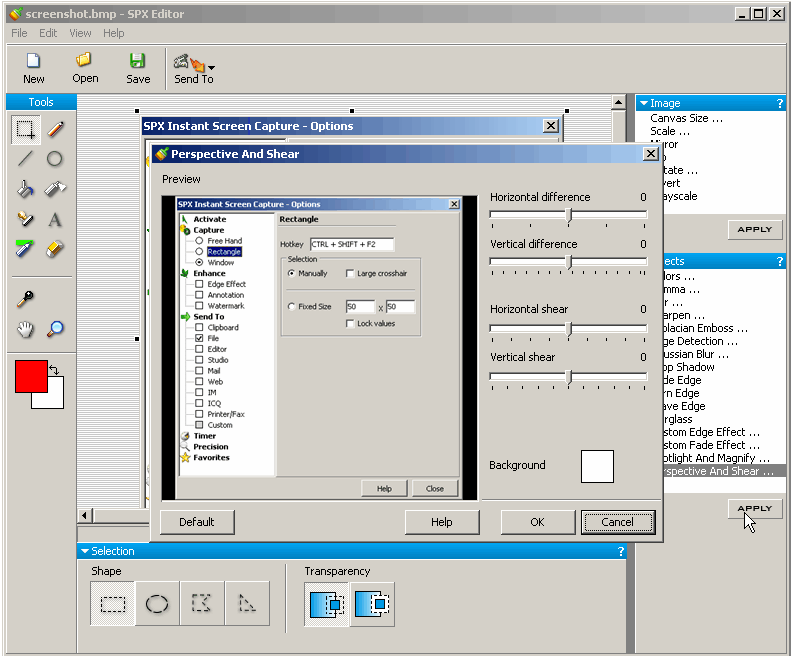Click the New document icon
Screen dimensions: 794x656
click(x=33, y=61)
